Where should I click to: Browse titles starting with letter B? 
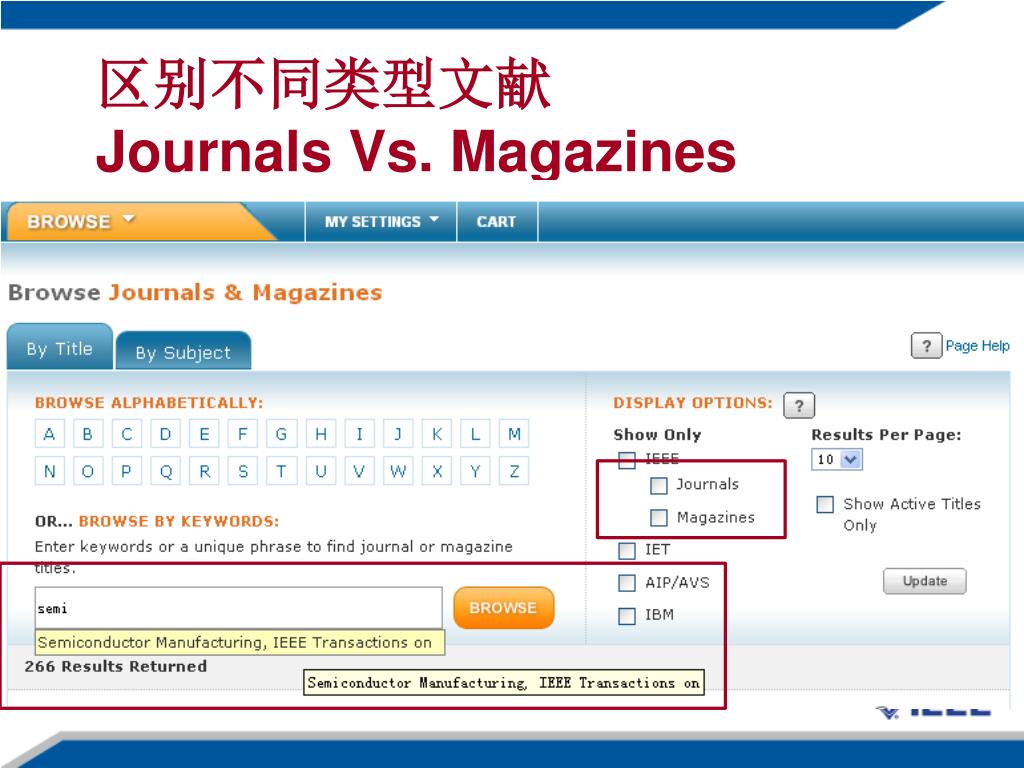pos(88,434)
